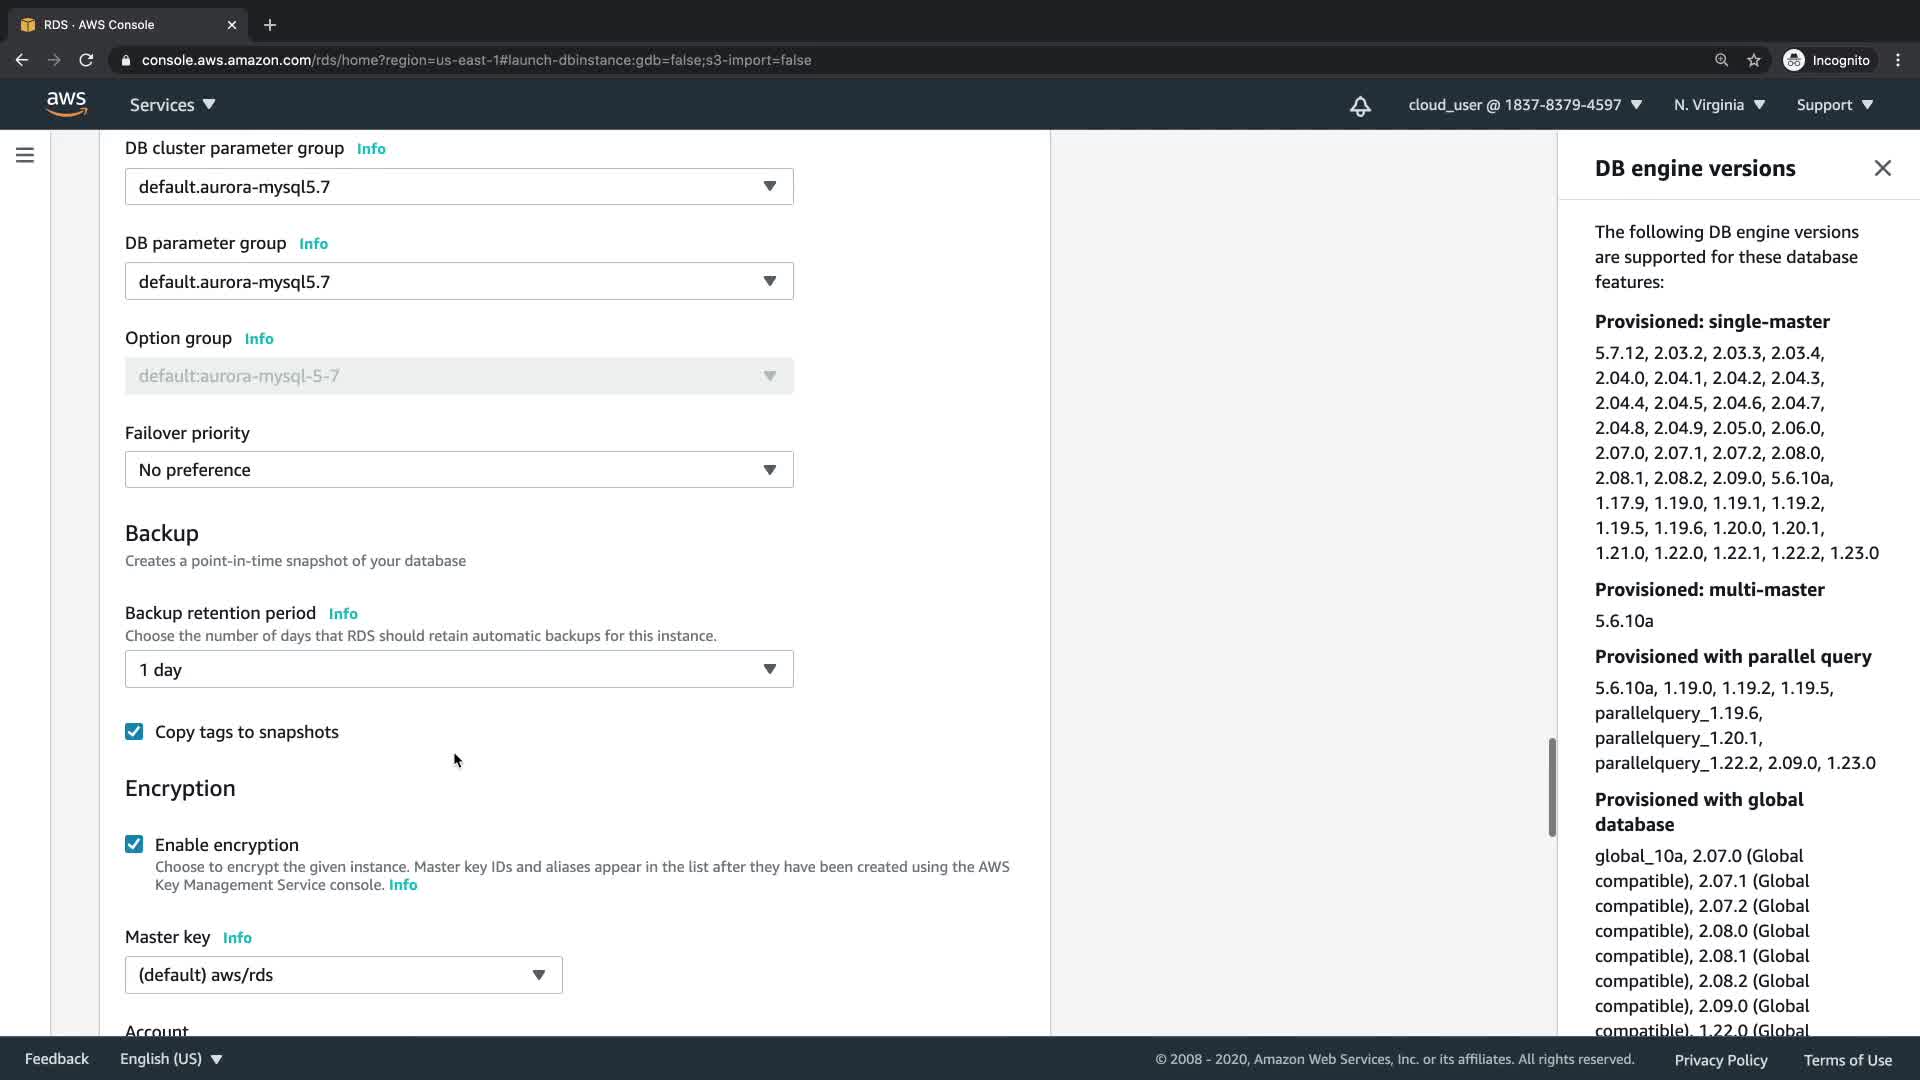Open the notifications bell icon
The height and width of the screenshot is (1080, 1920).
(1360, 106)
